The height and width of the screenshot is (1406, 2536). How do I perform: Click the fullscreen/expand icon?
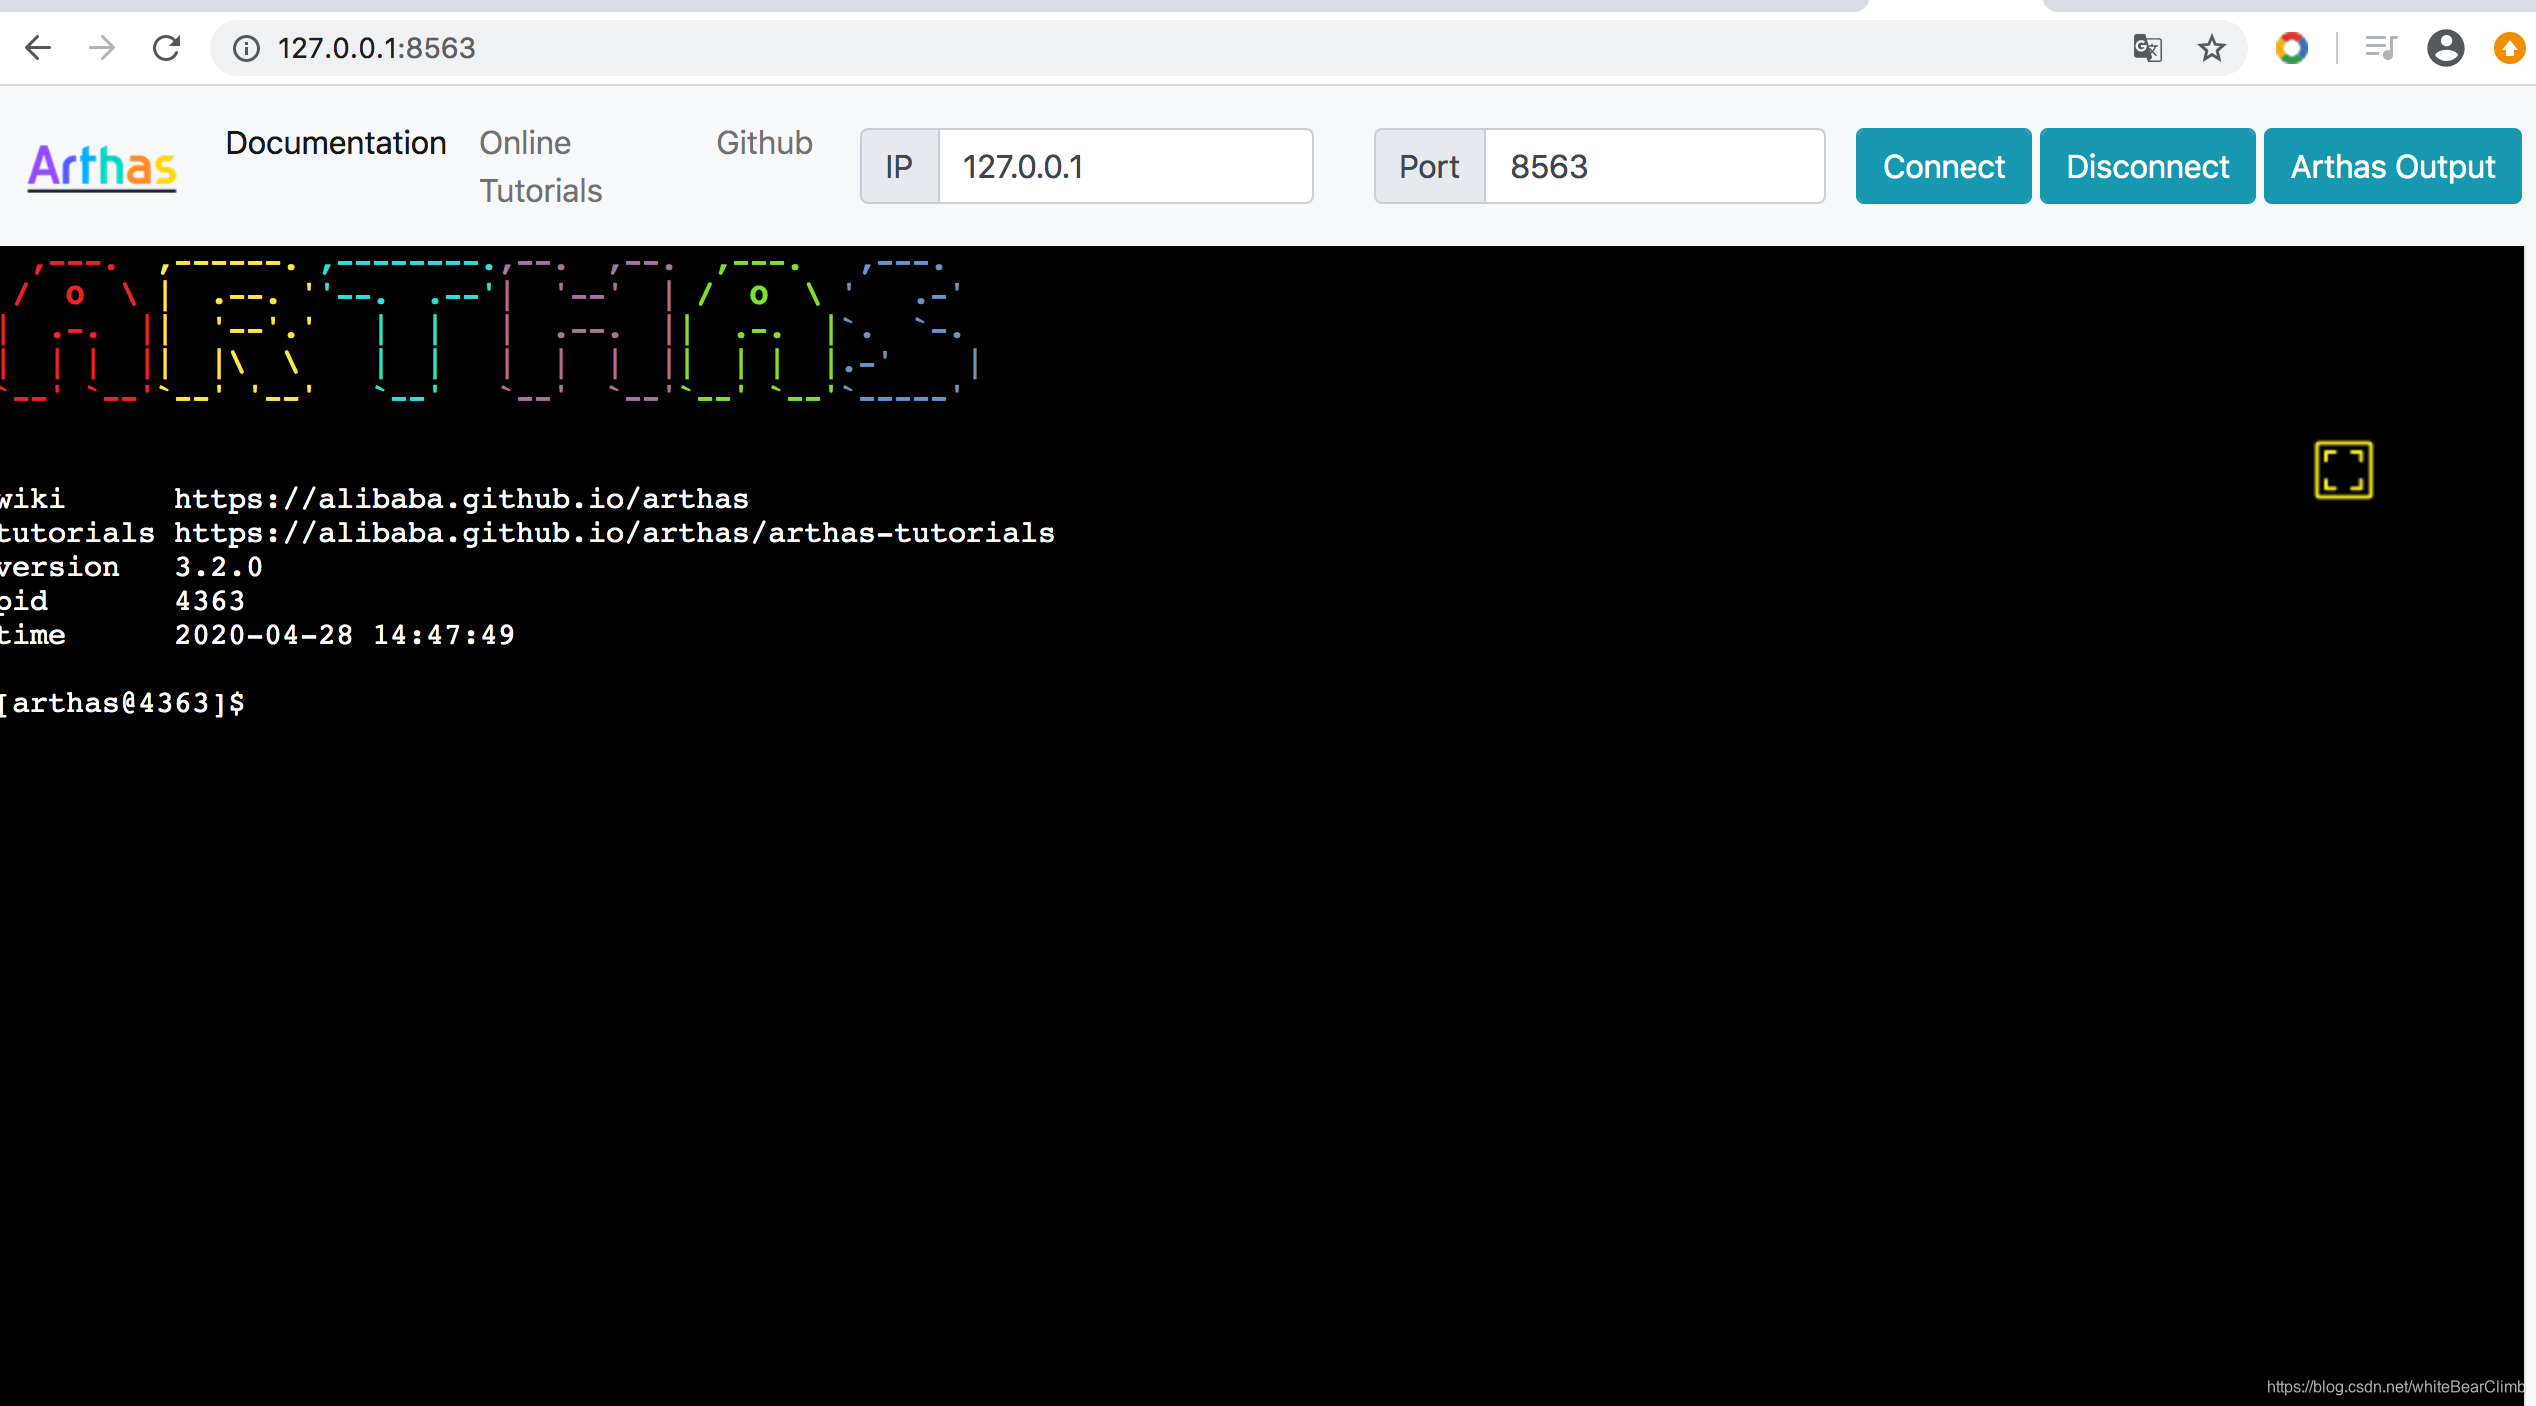2344,471
